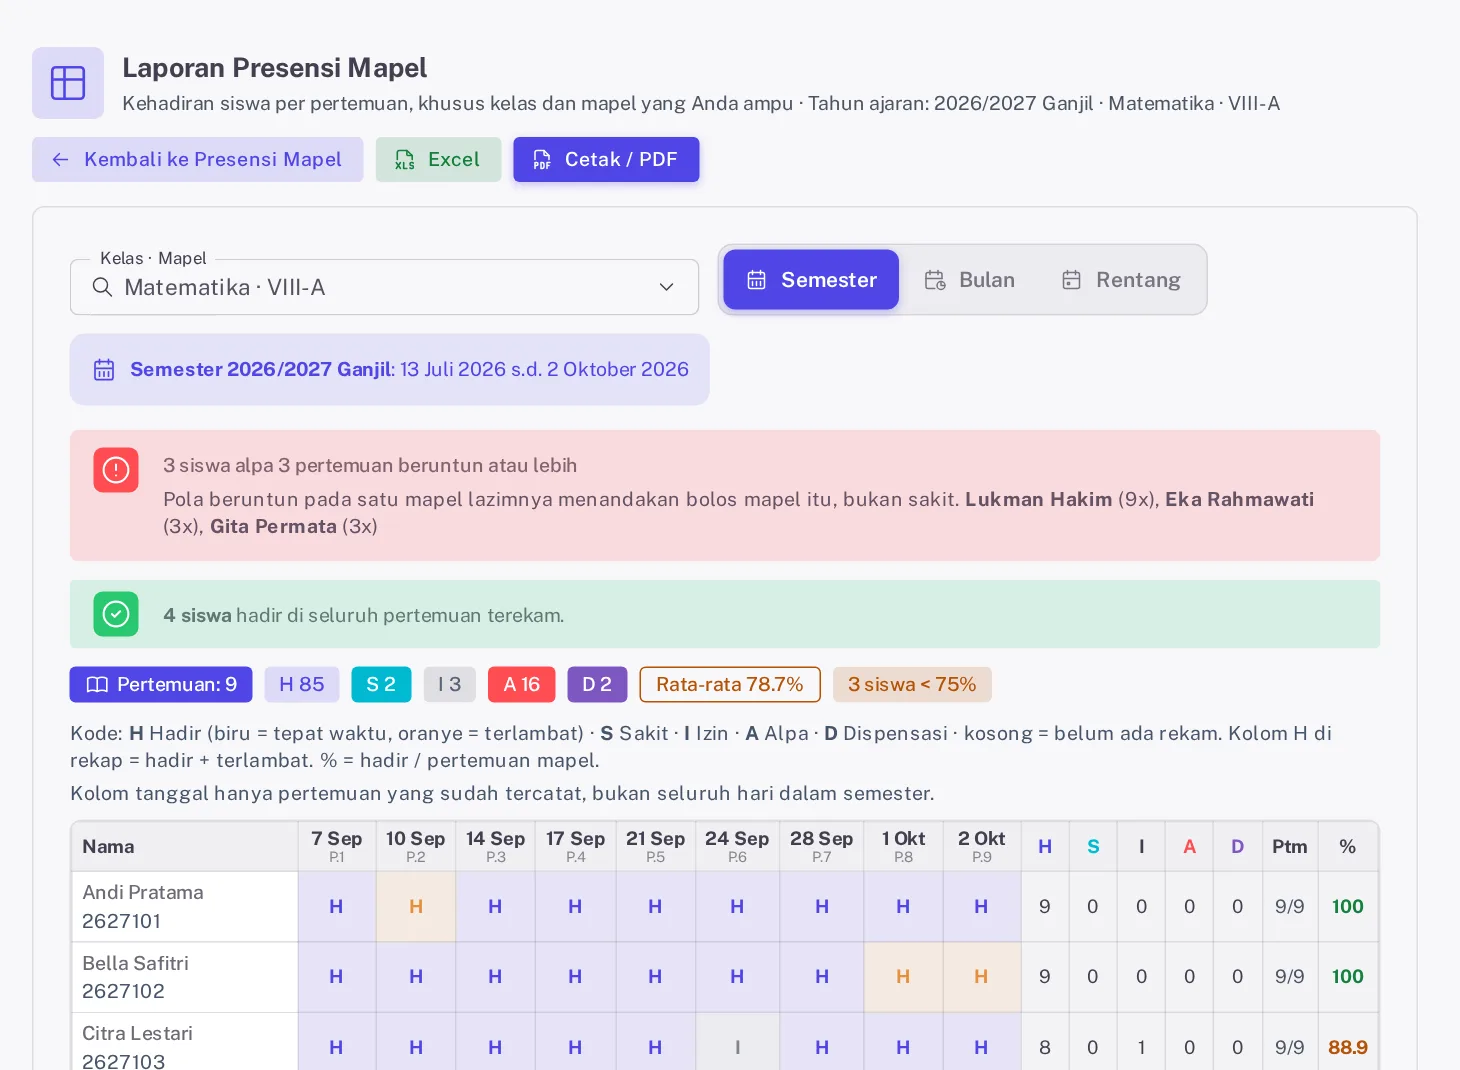Click the 21 Sep P.5 column header
Viewport: 1460px width, 1070px height.
656,847
